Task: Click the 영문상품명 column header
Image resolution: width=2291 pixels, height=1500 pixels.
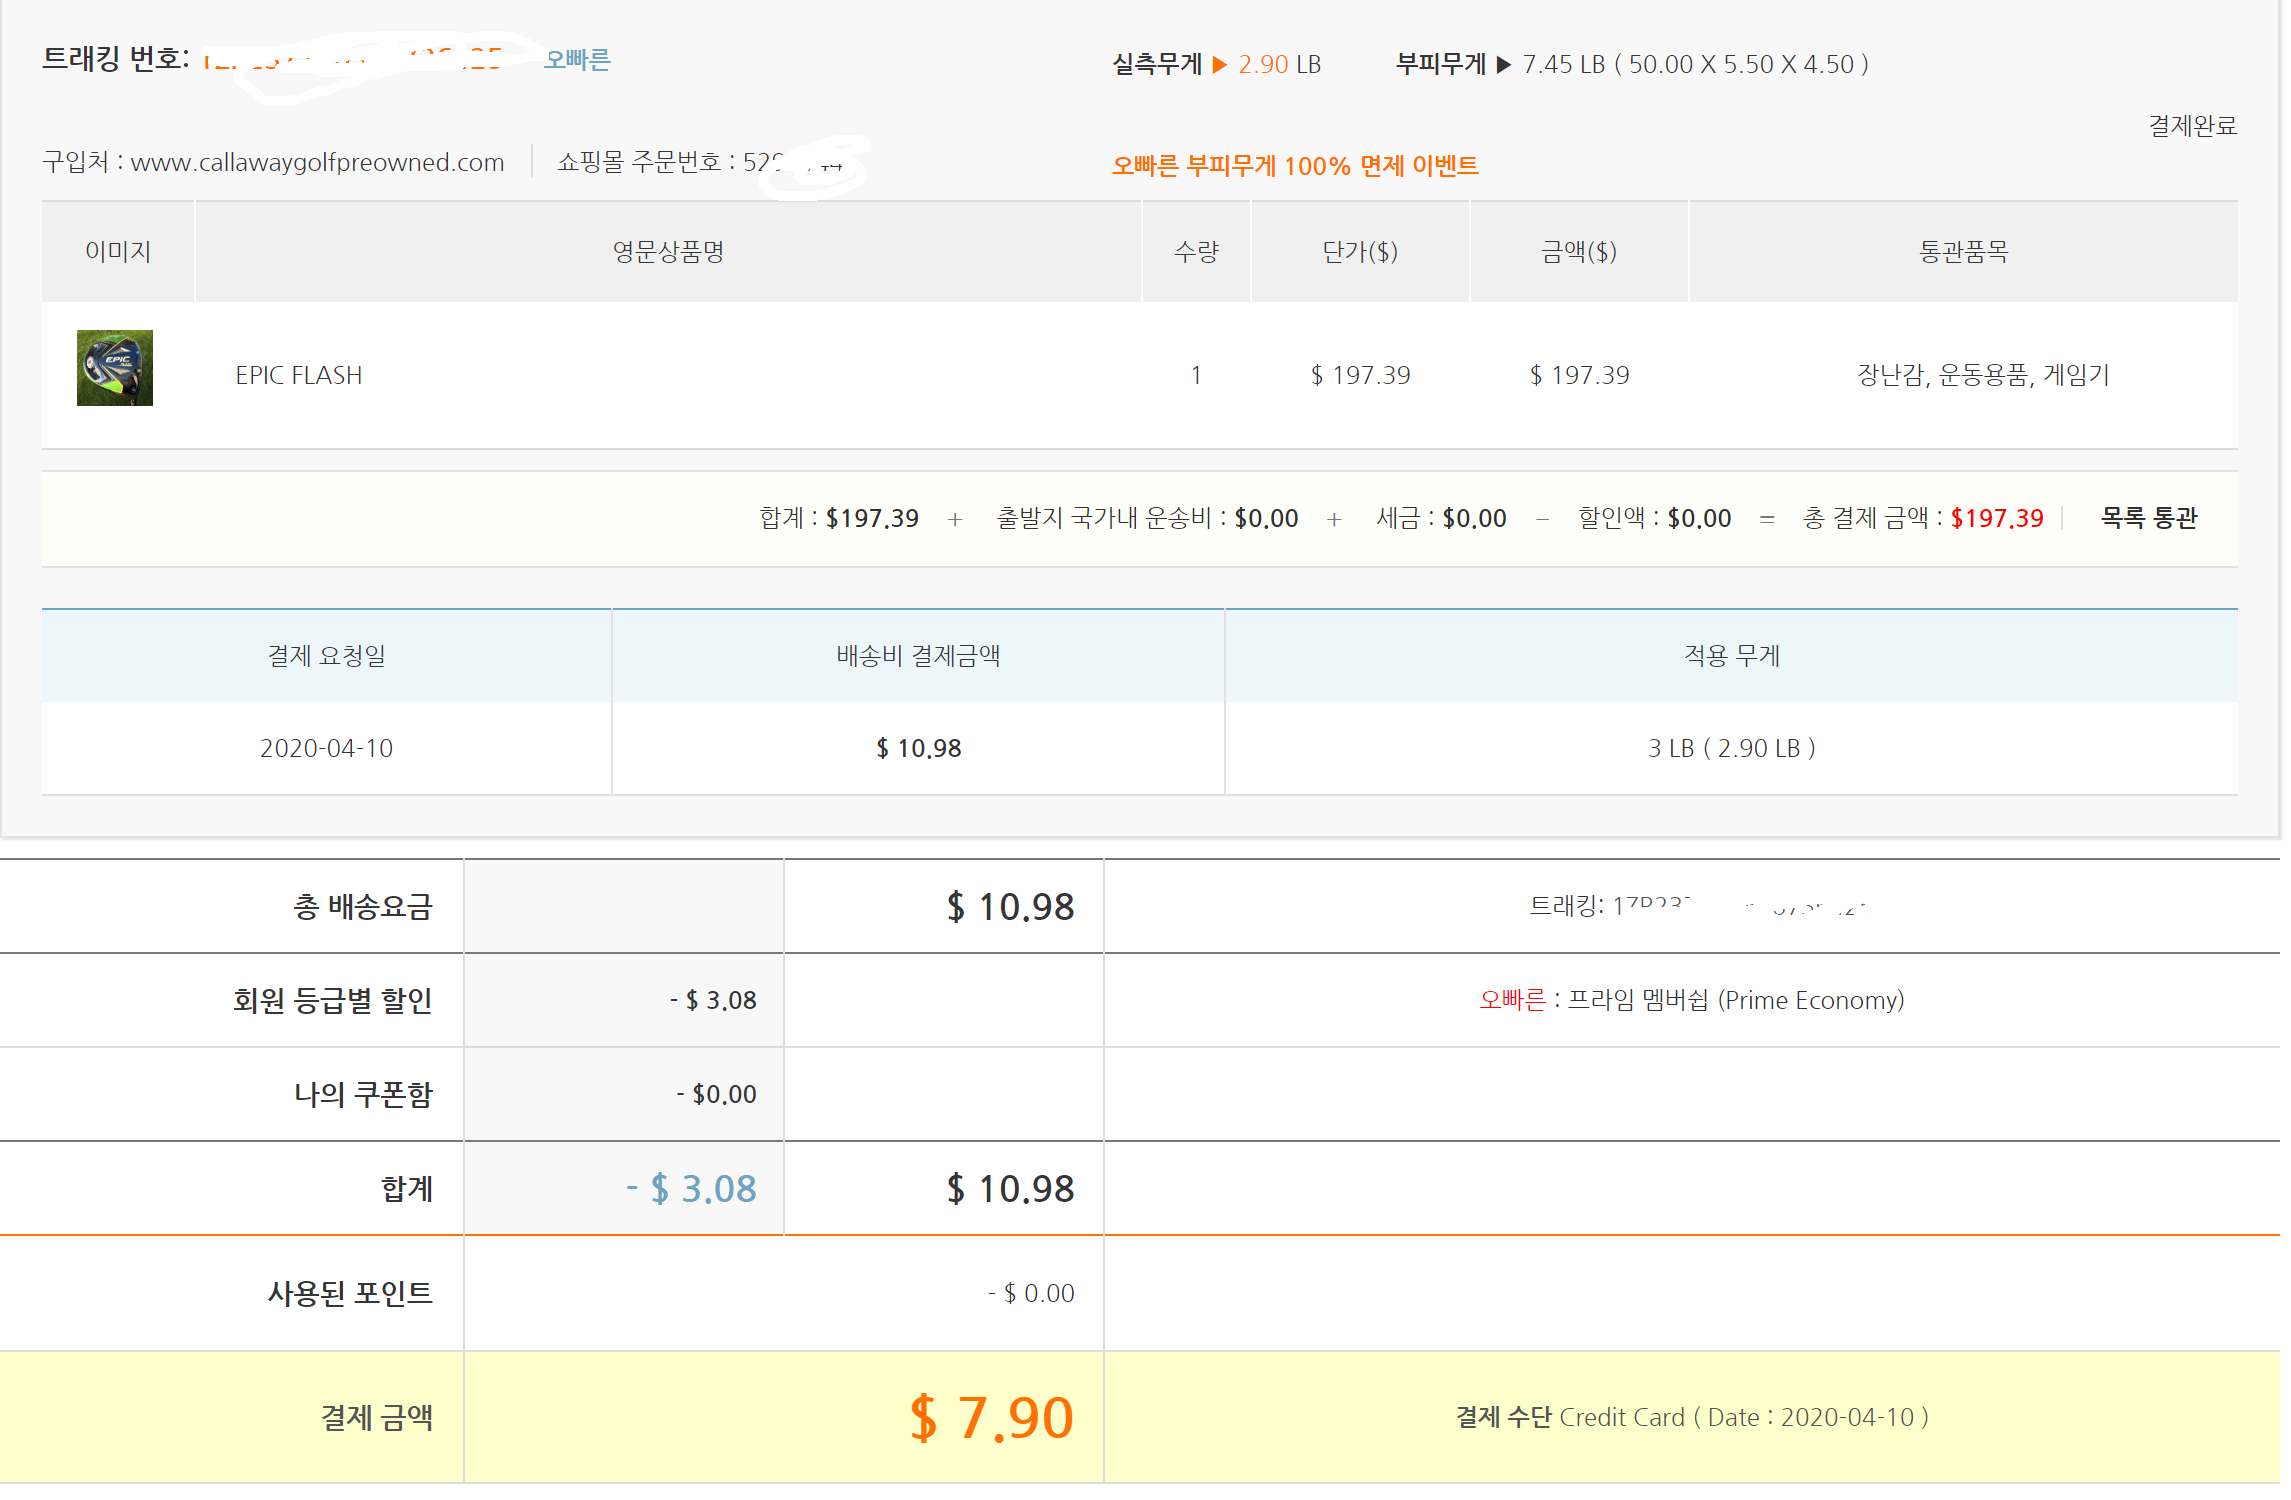Action: click(x=668, y=252)
